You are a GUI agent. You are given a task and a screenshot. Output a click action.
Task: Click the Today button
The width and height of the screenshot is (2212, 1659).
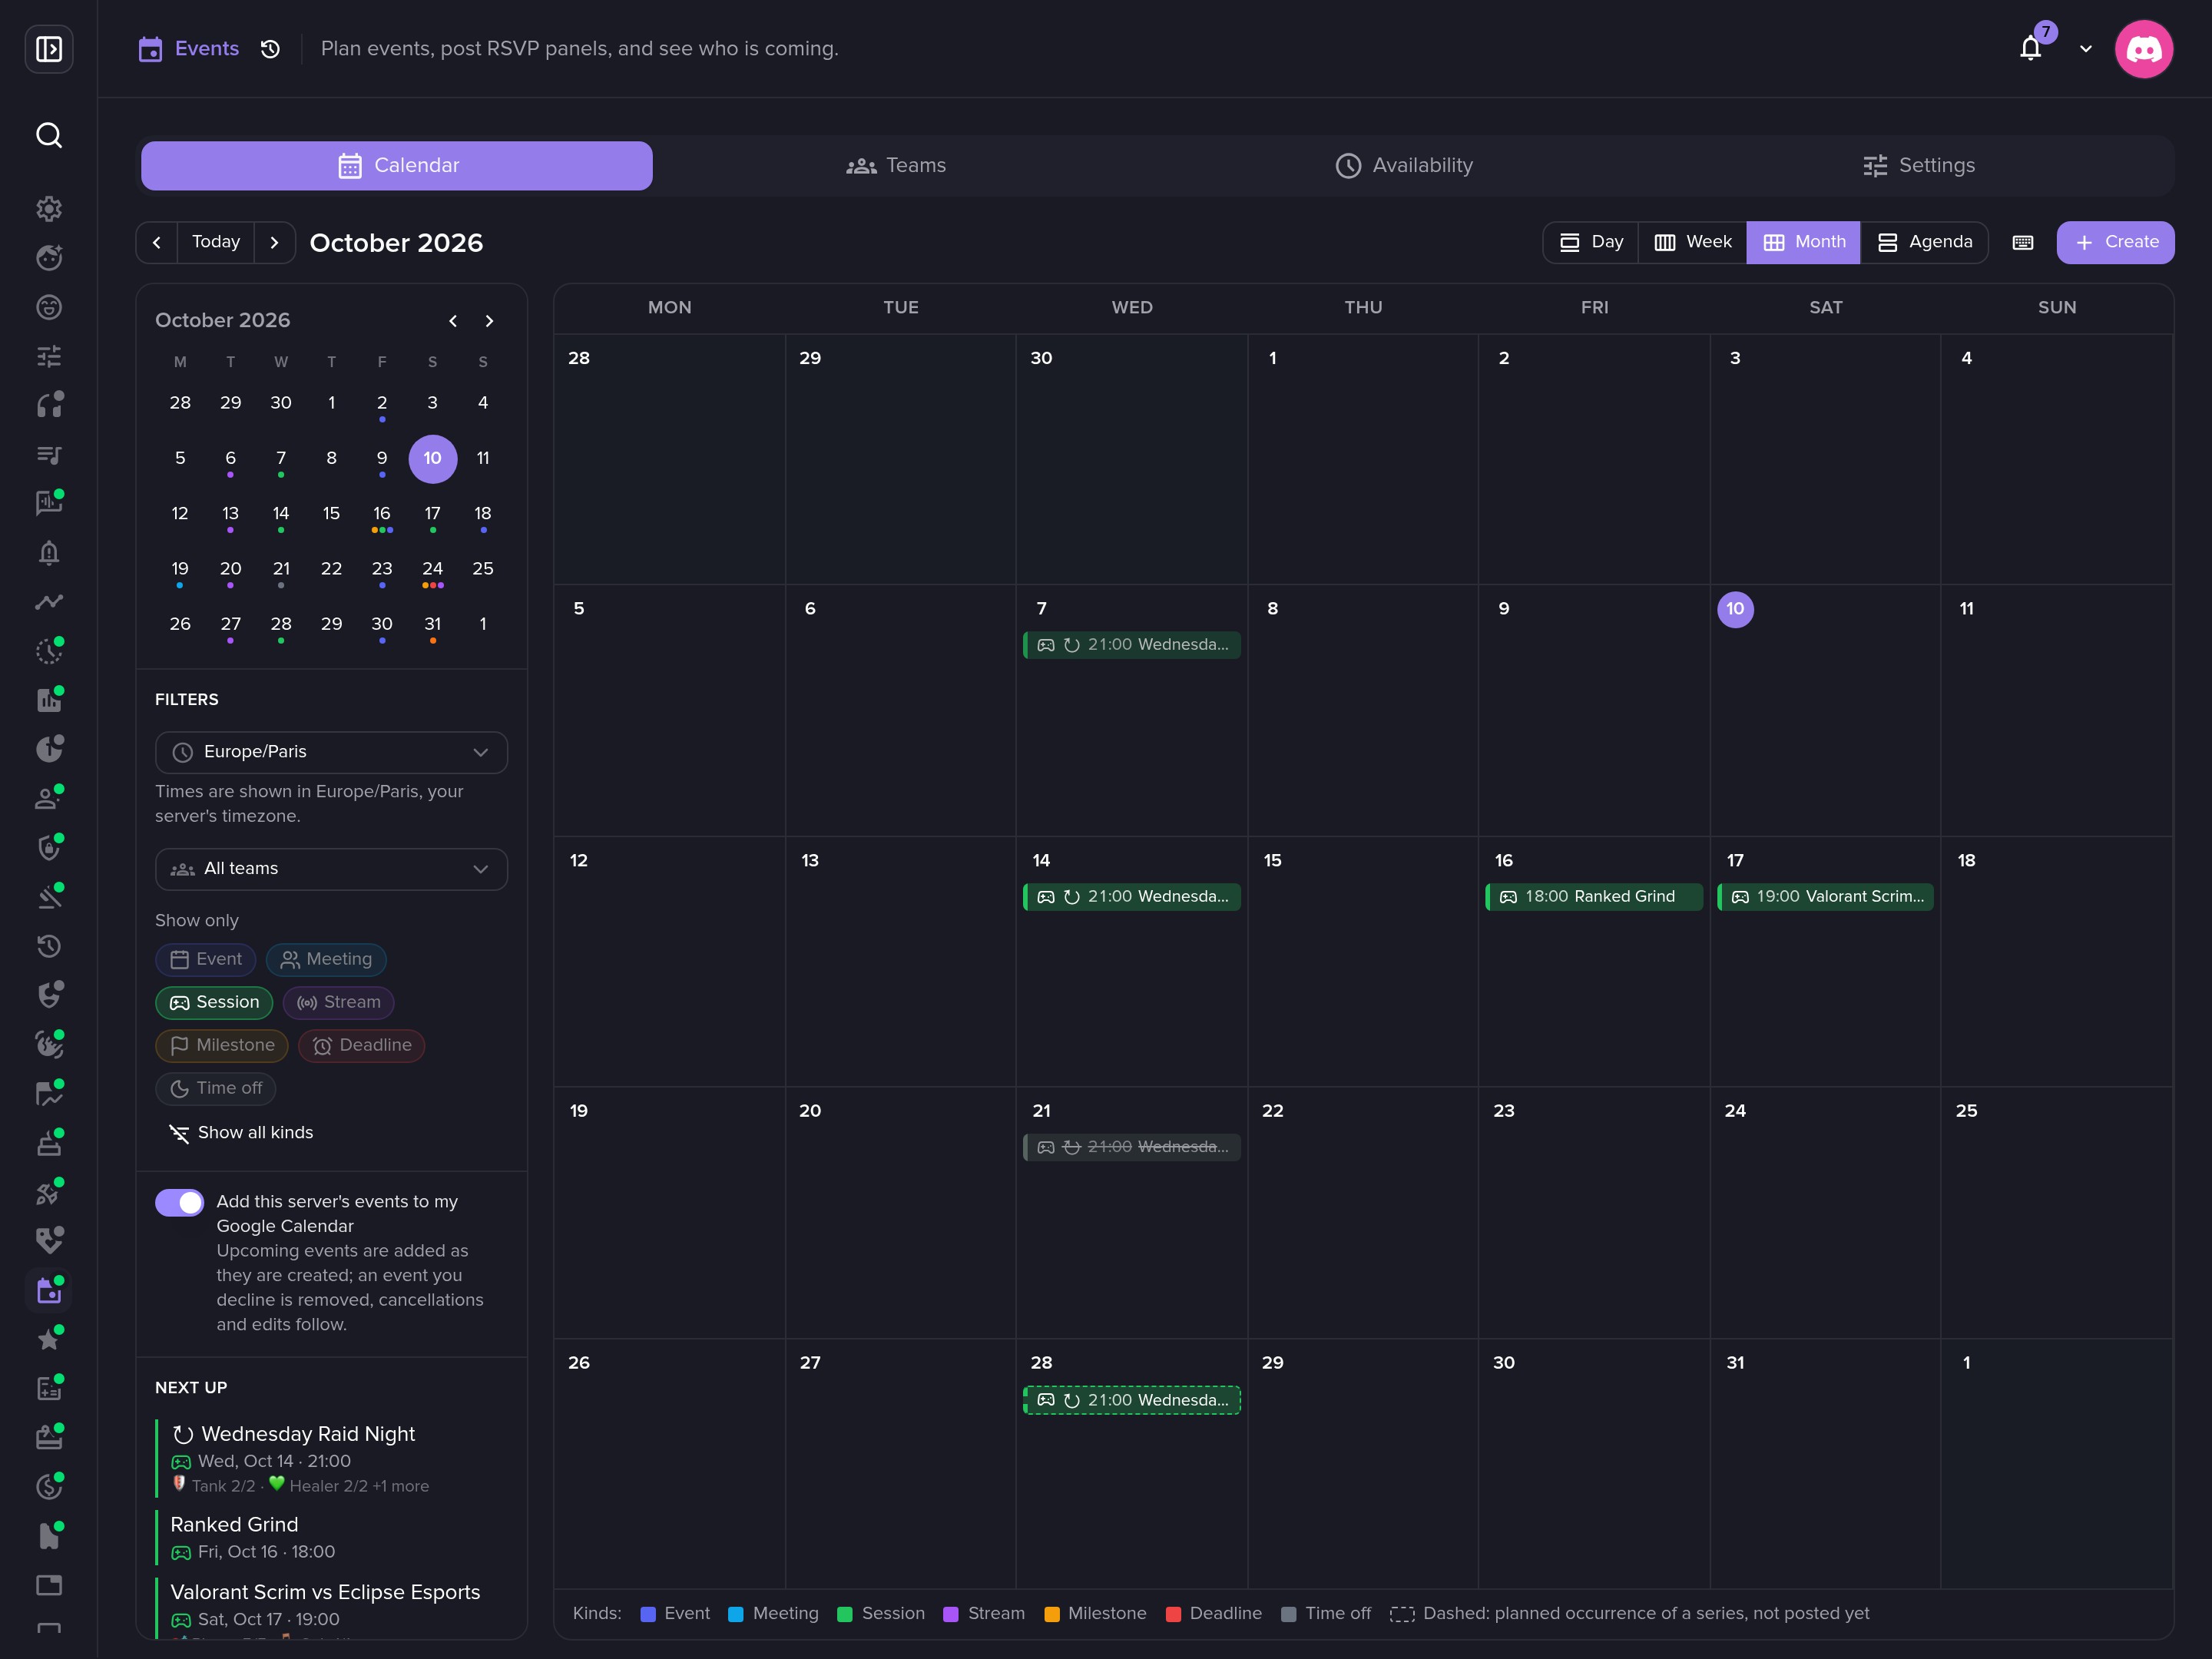click(x=216, y=243)
